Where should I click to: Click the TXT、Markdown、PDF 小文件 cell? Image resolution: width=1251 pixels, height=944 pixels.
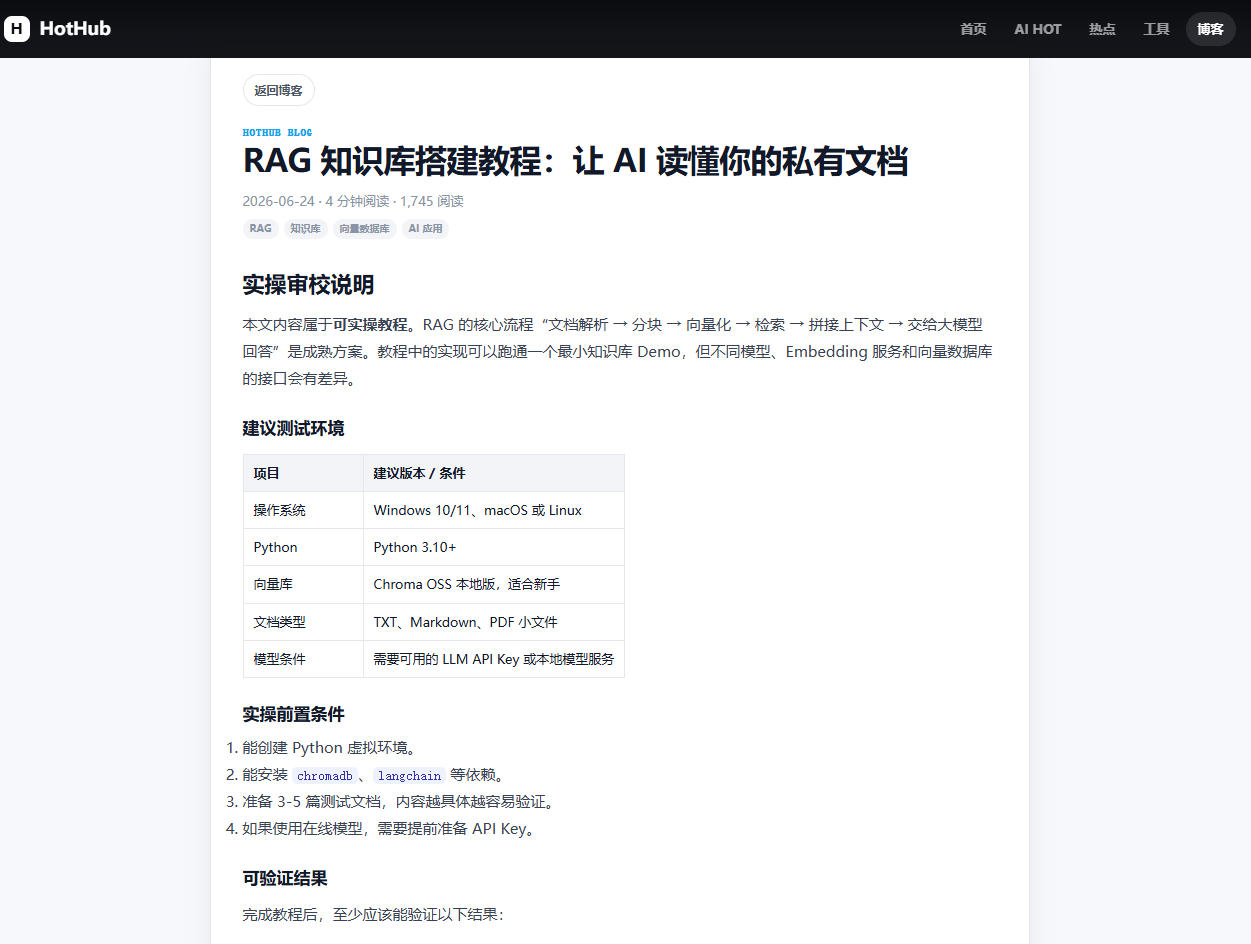click(x=494, y=622)
